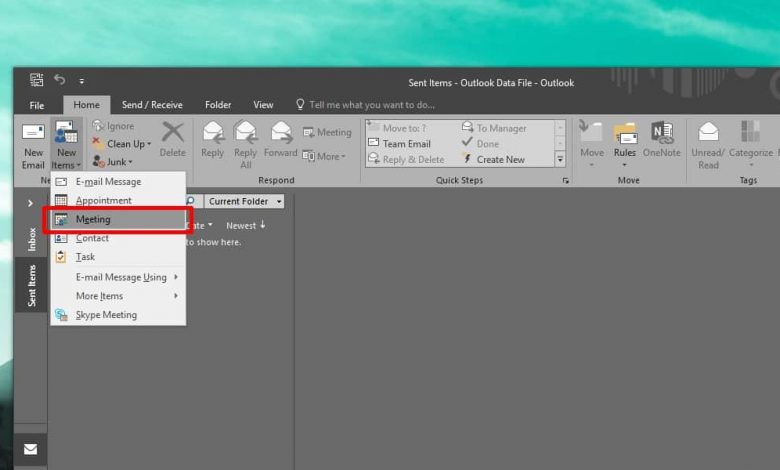Click the Delete X icon
The image size is (780, 470).
[173, 132]
